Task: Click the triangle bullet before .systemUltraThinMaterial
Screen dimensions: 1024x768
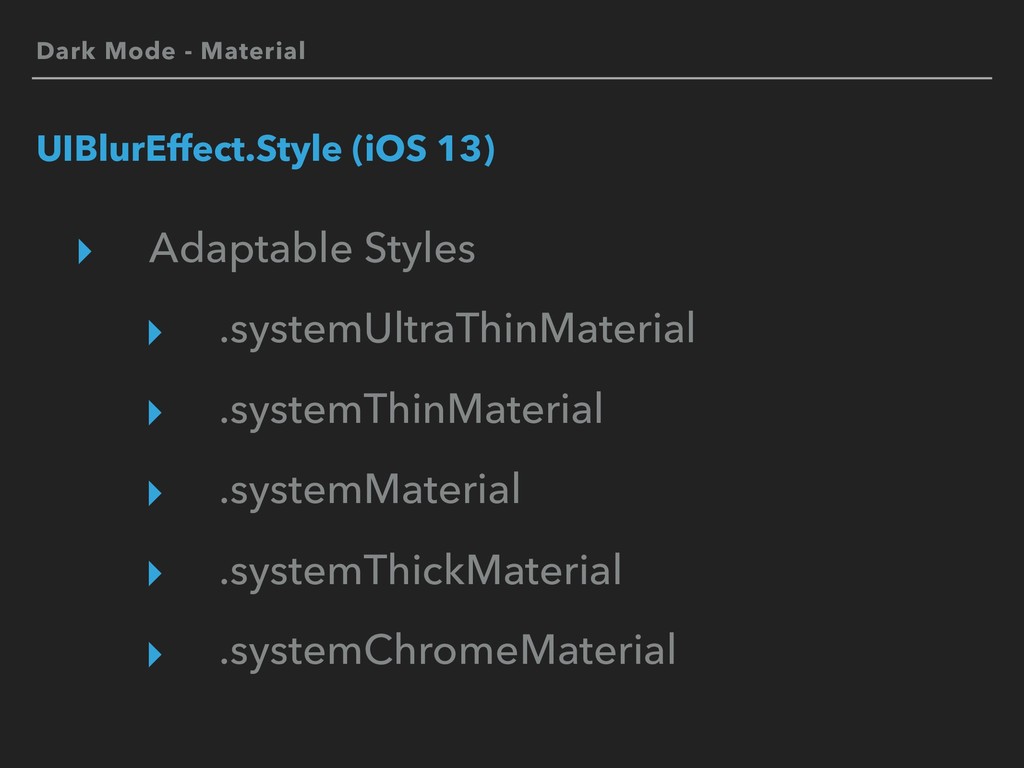Action: [155, 332]
